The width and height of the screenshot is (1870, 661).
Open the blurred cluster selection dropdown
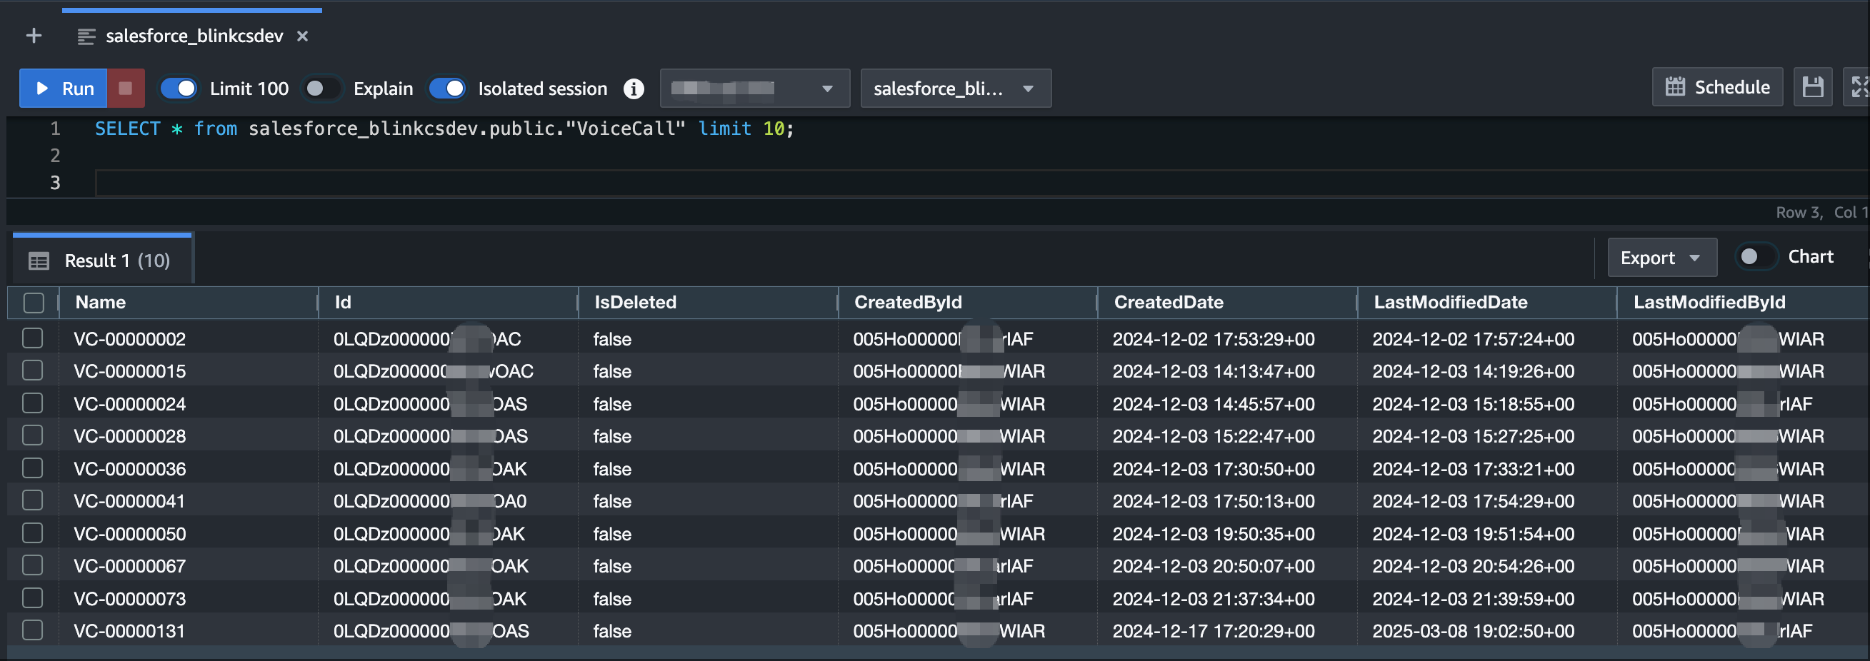click(x=754, y=88)
